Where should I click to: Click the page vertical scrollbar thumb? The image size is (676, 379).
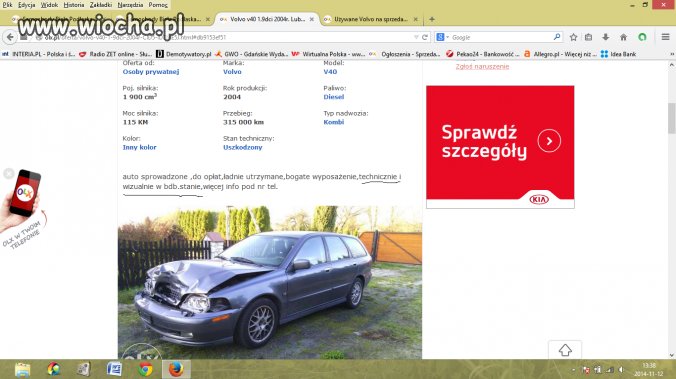pyautogui.click(x=671, y=118)
